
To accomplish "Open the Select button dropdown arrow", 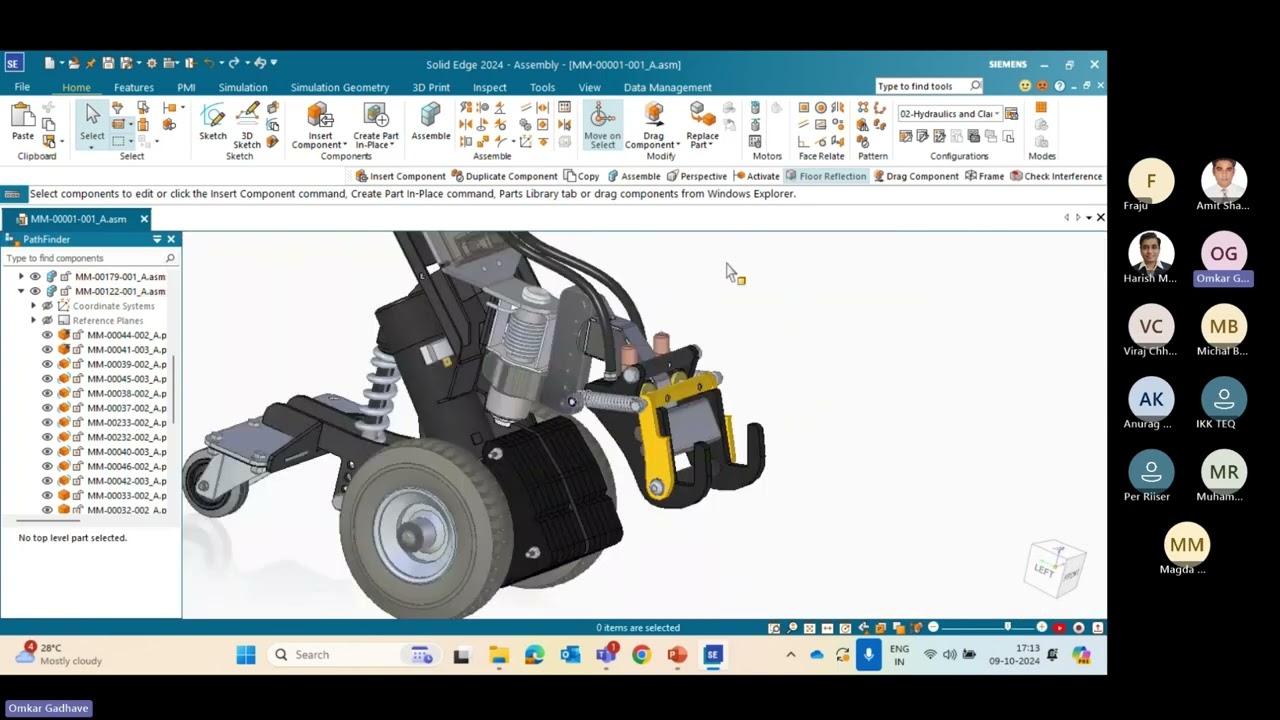I will pos(92,147).
